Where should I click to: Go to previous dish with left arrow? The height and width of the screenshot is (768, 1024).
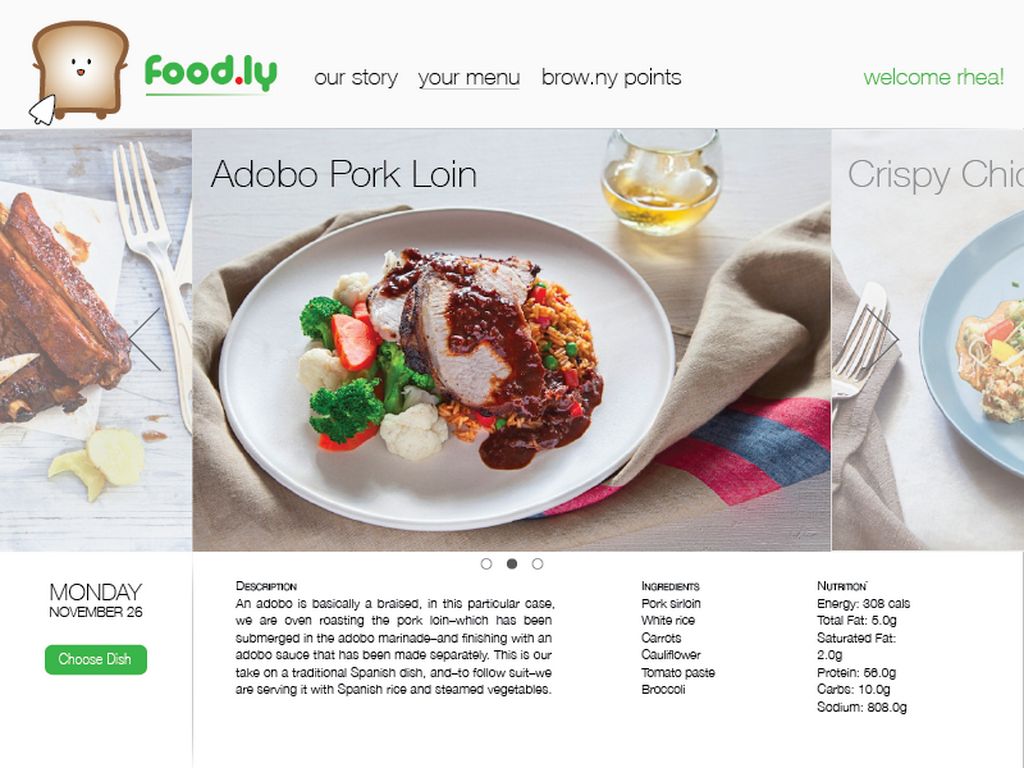145,340
